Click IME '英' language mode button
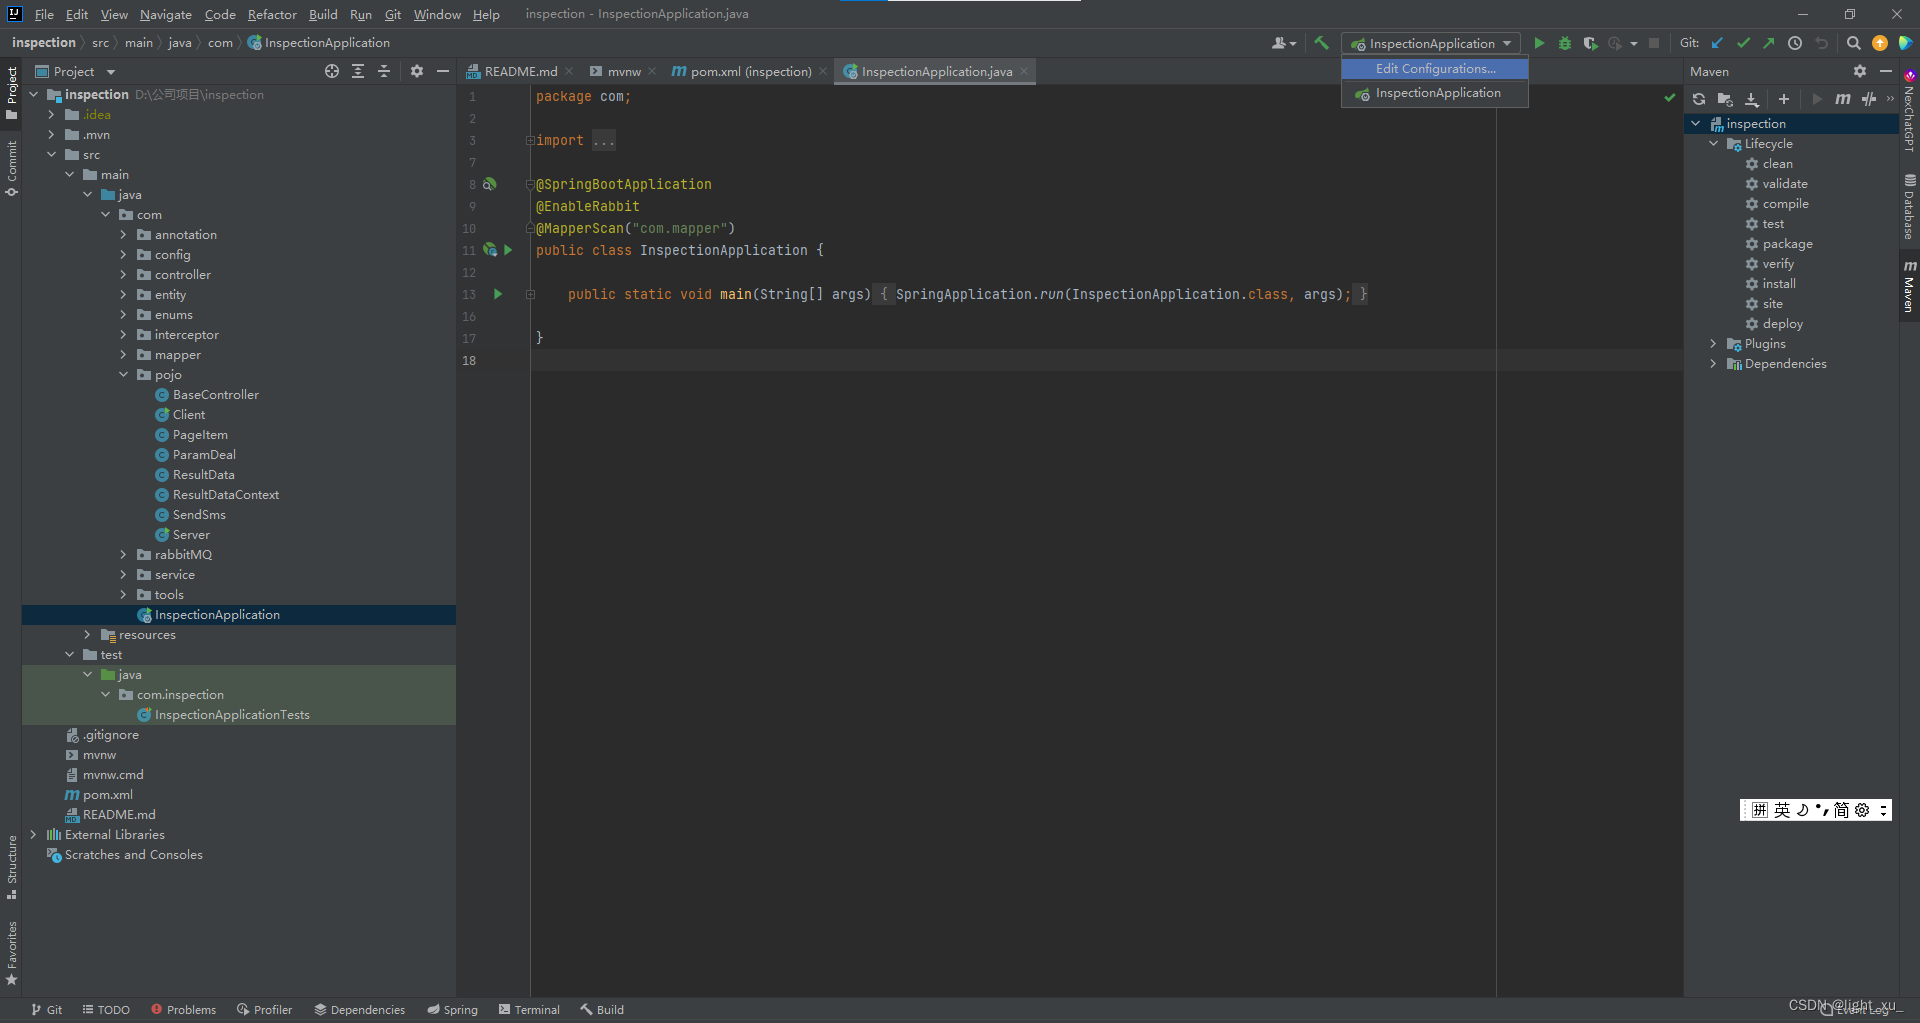The image size is (1920, 1023). click(x=1782, y=810)
